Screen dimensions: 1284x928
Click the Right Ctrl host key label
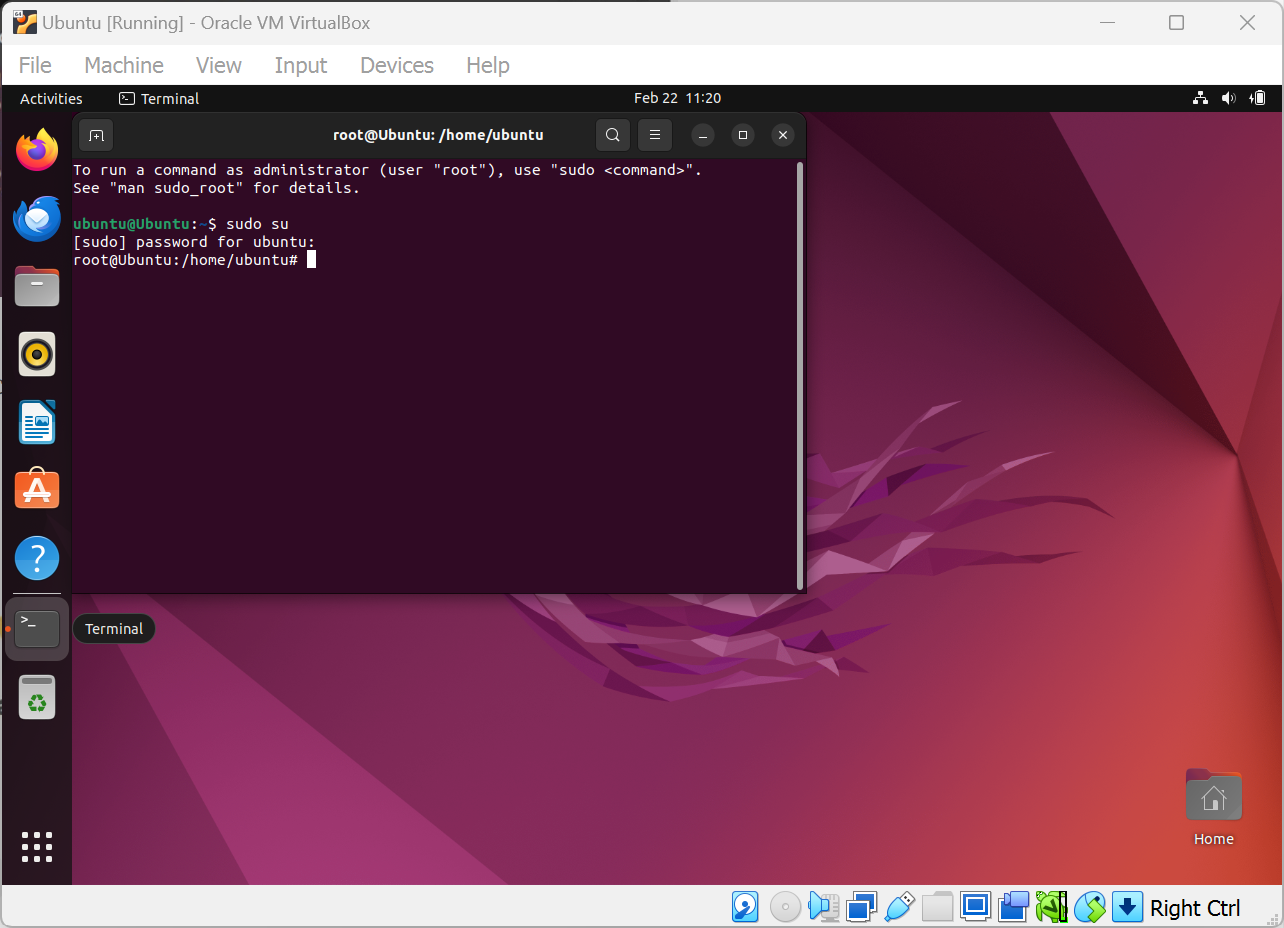[1195, 908]
